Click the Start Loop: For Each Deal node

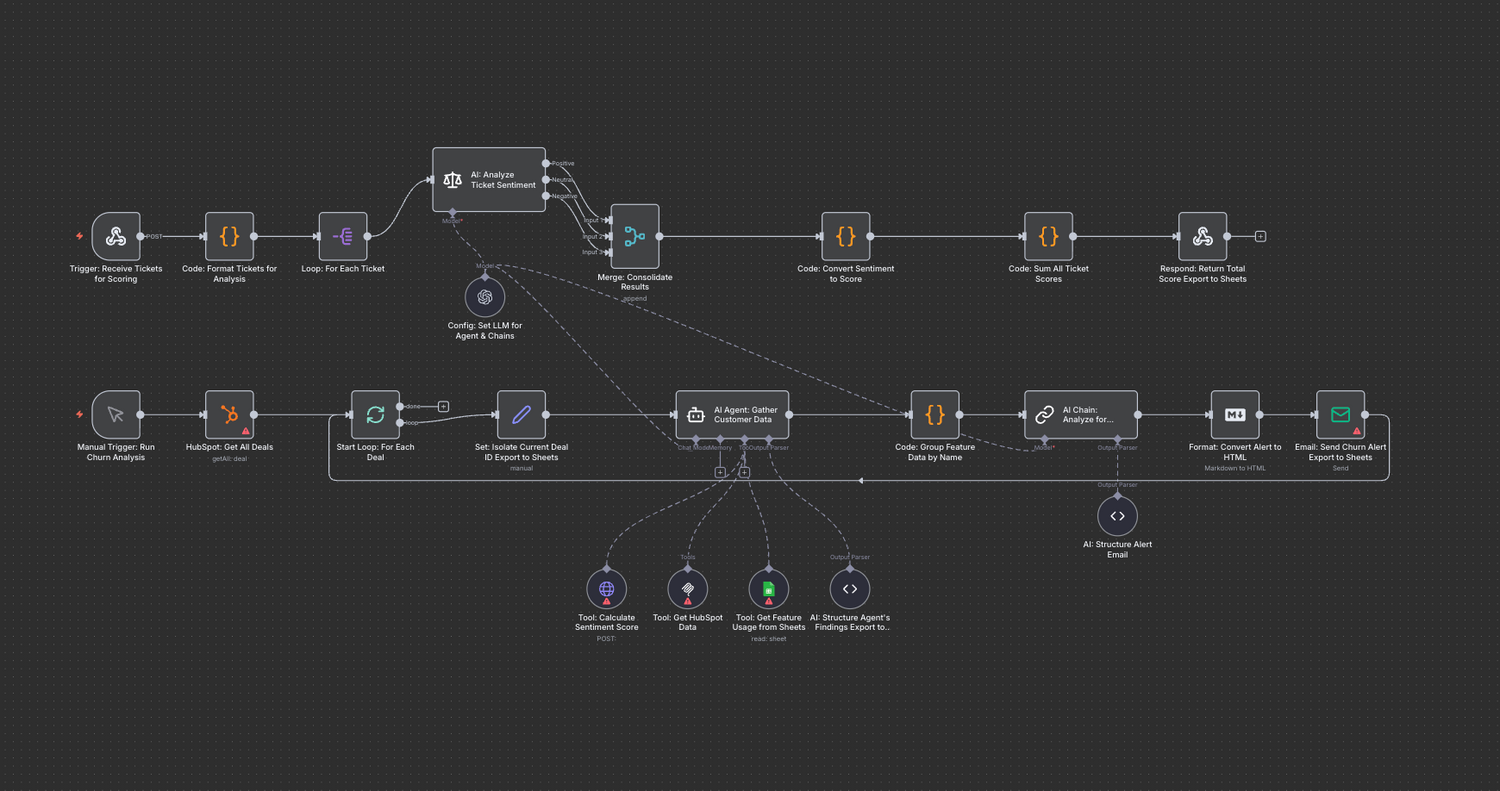tap(375, 415)
